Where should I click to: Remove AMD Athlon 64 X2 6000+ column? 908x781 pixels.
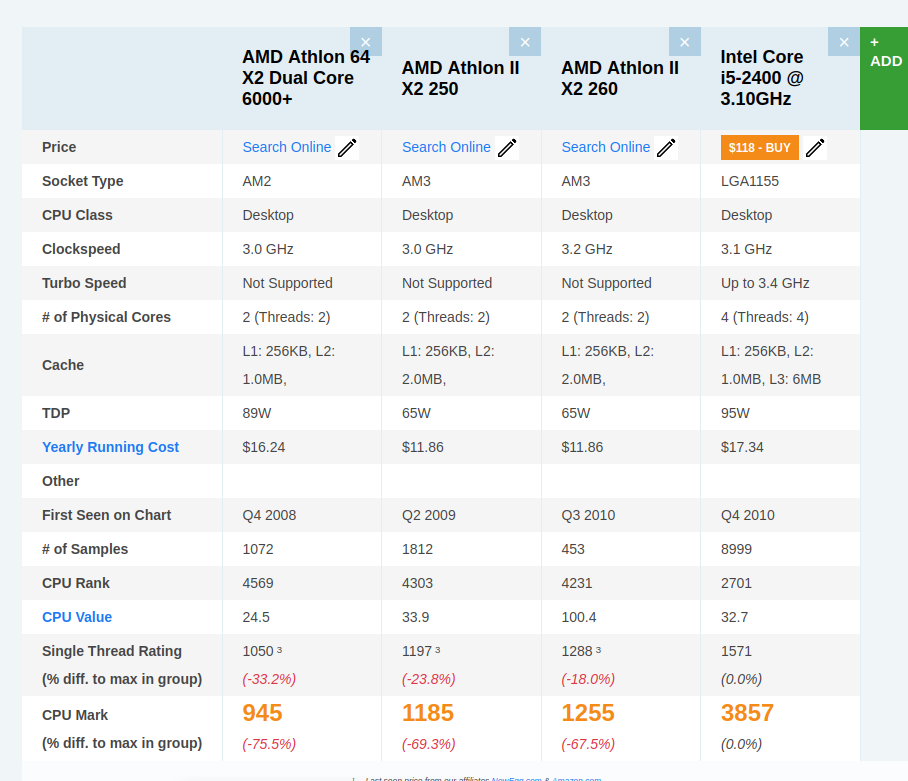365,42
